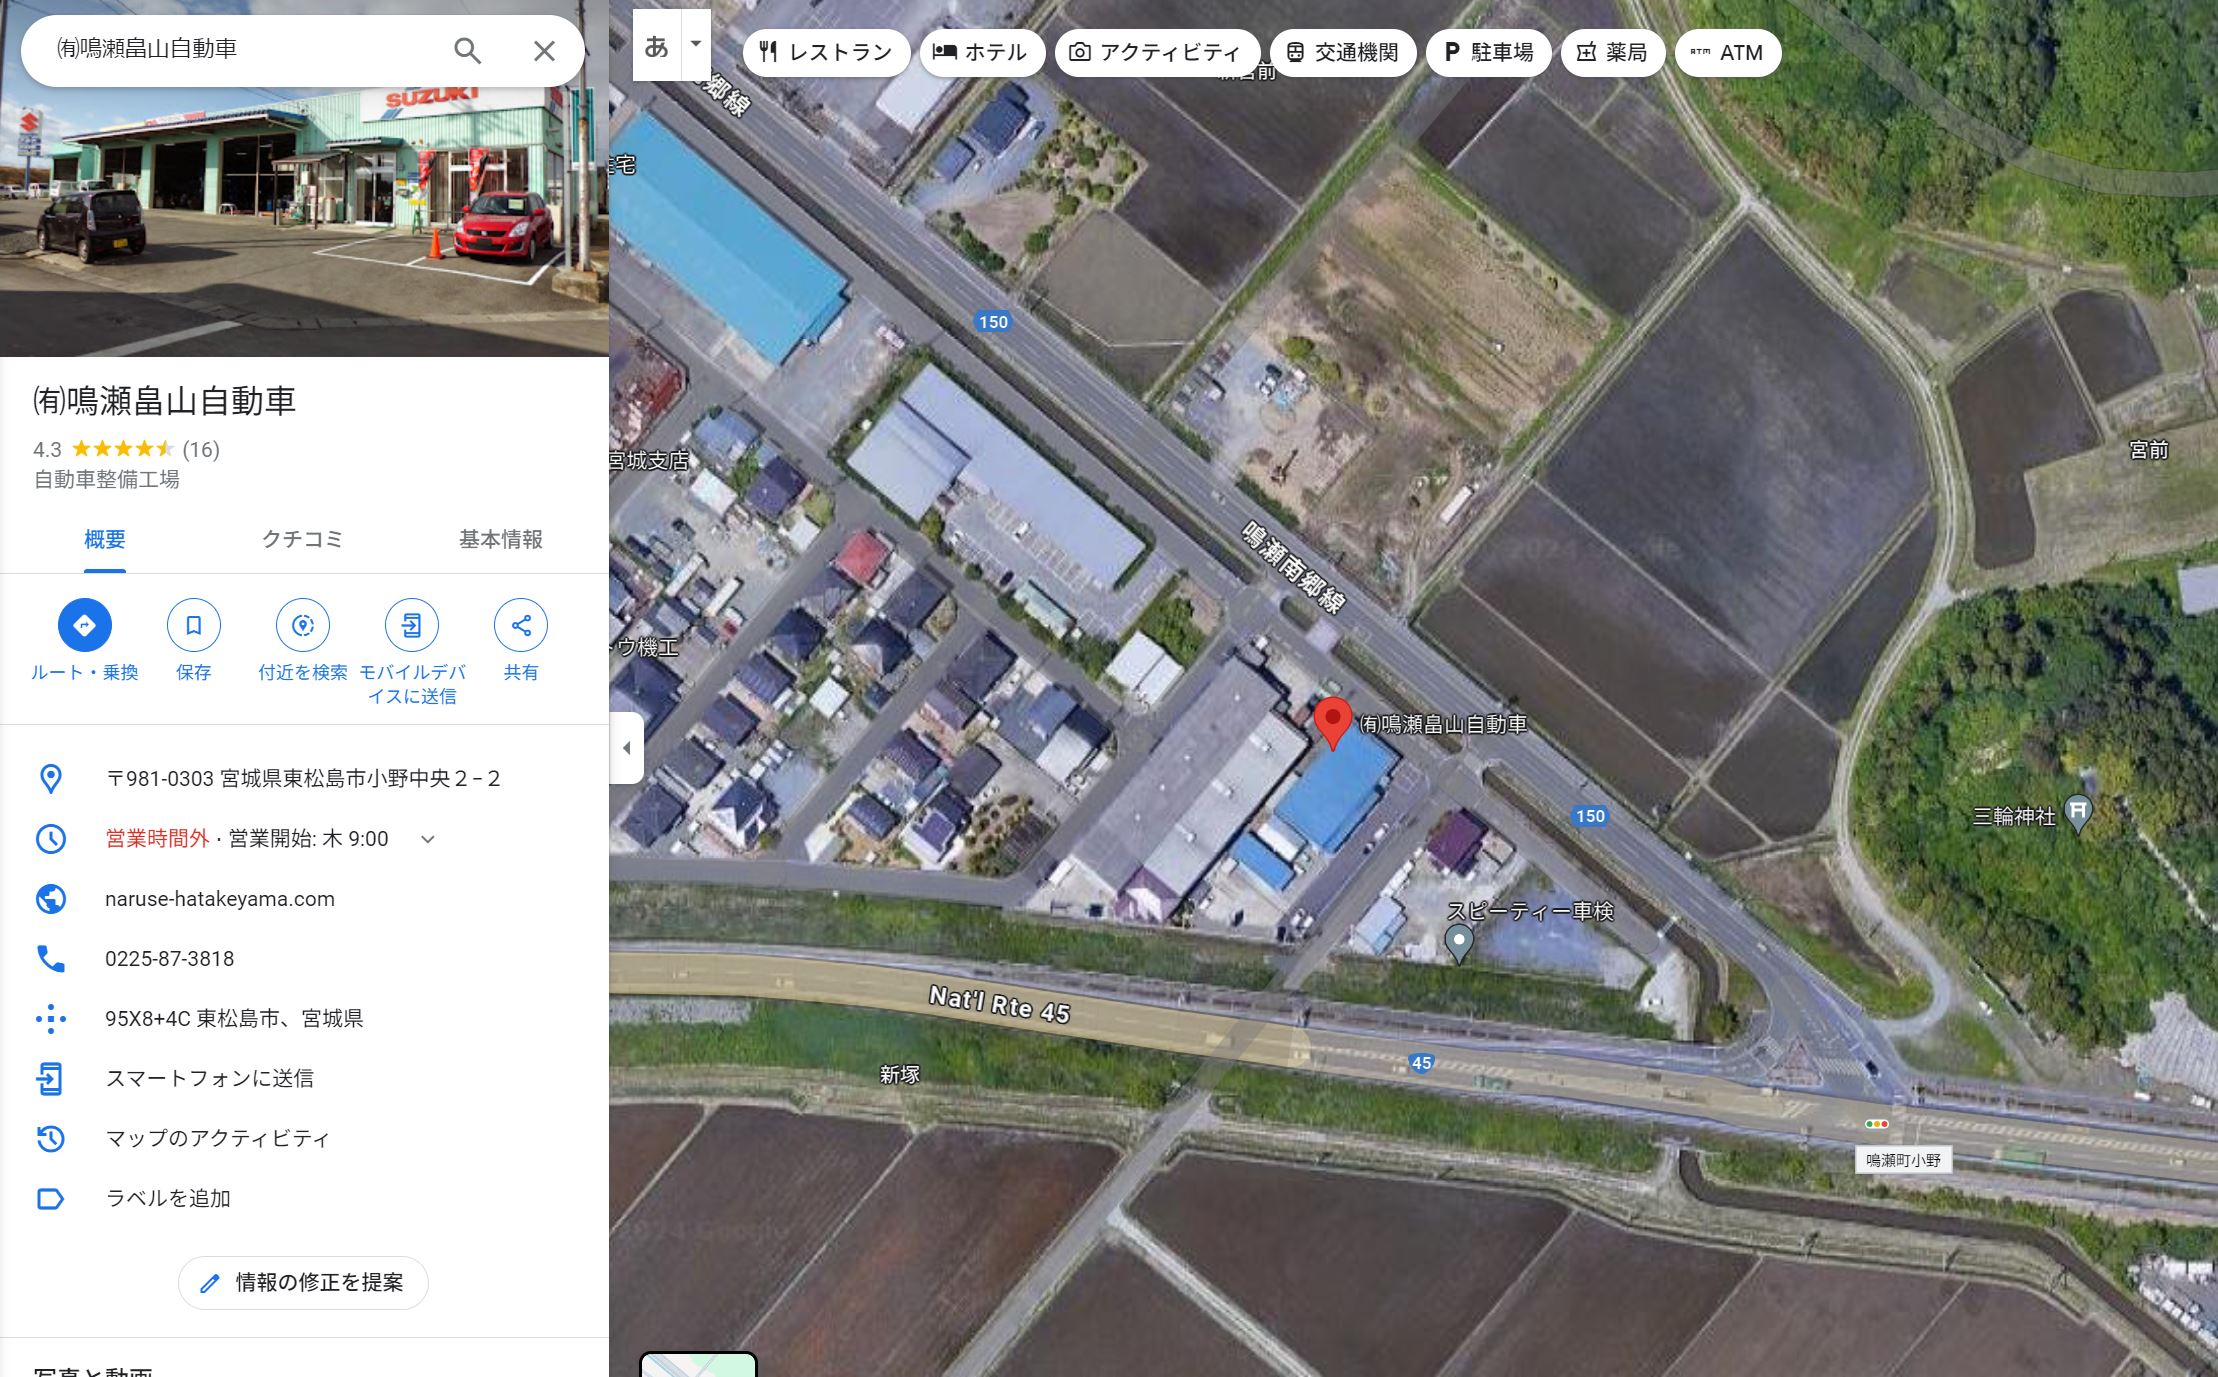Open the 基本情報 tab
The height and width of the screenshot is (1377, 2218).
(500, 539)
